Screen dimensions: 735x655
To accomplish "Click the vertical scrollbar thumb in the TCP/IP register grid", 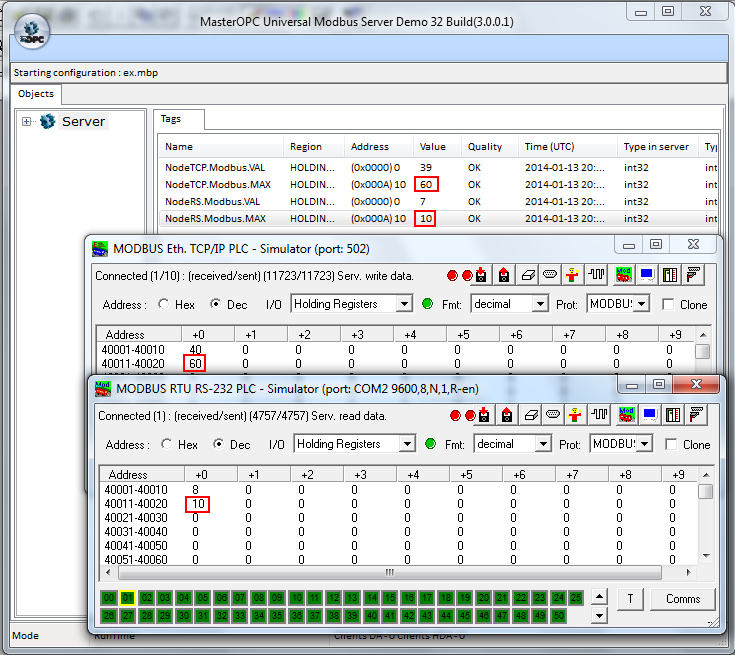I will coord(702,351).
